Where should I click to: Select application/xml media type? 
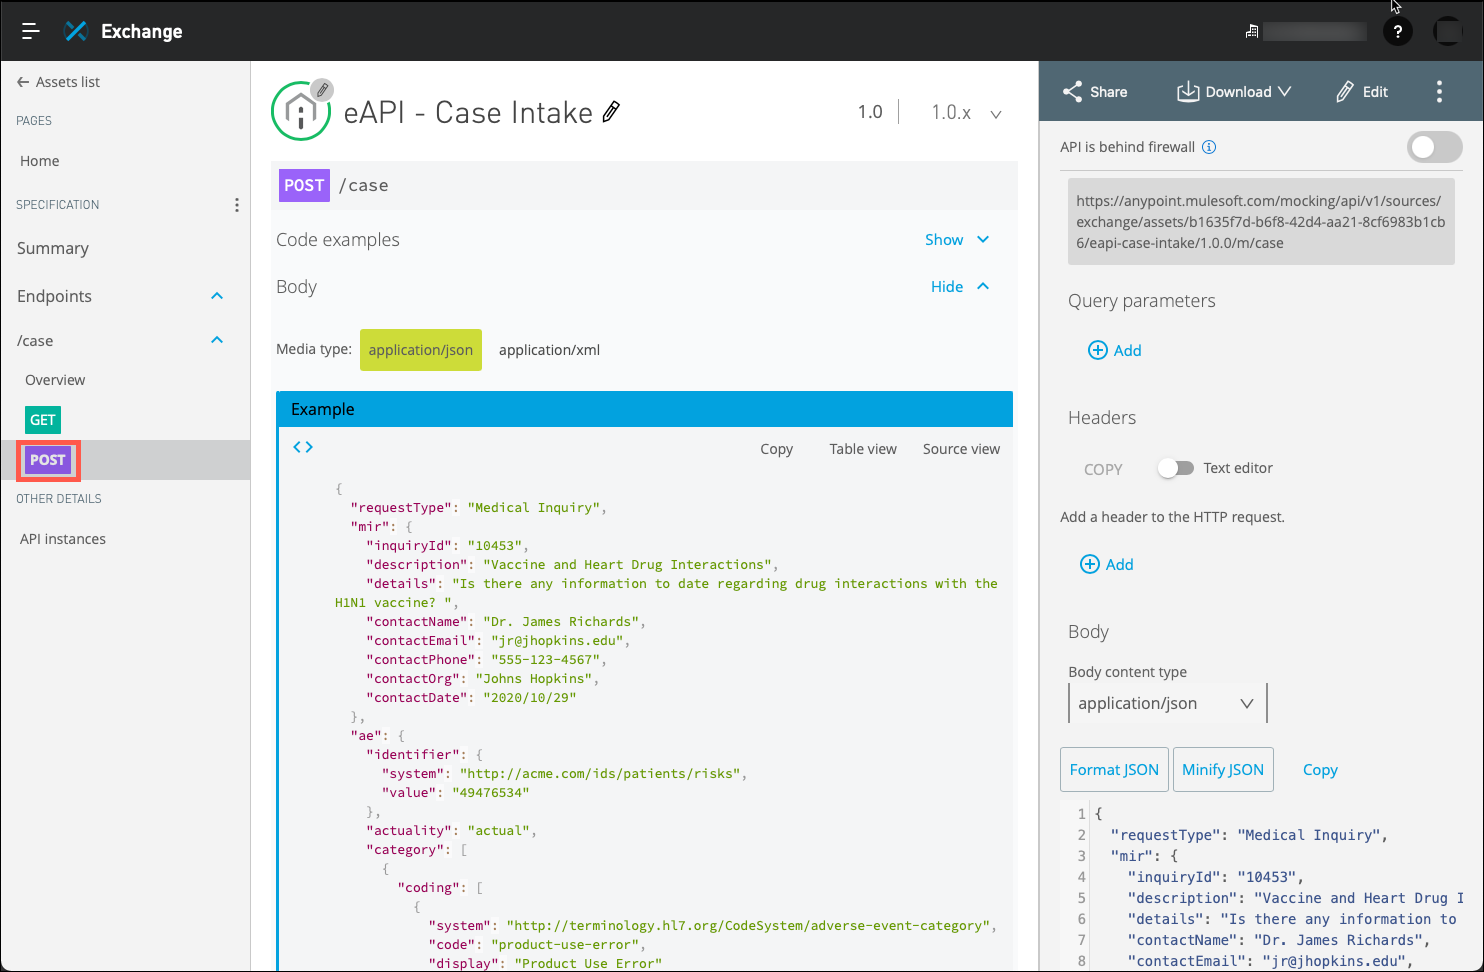(x=549, y=350)
